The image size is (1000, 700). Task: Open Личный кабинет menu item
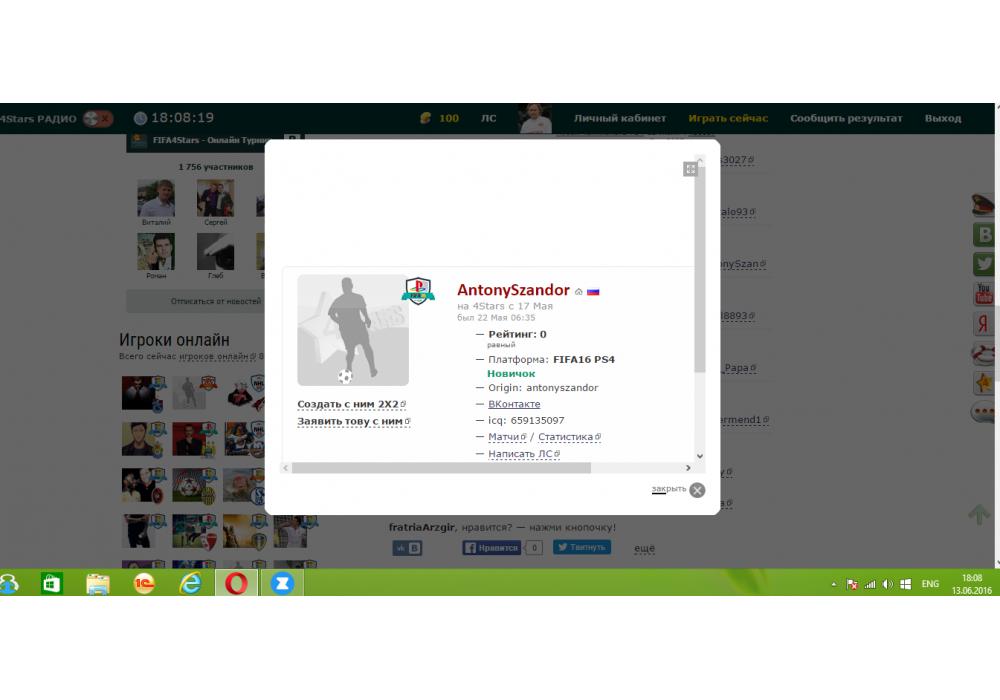tap(619, 118)
